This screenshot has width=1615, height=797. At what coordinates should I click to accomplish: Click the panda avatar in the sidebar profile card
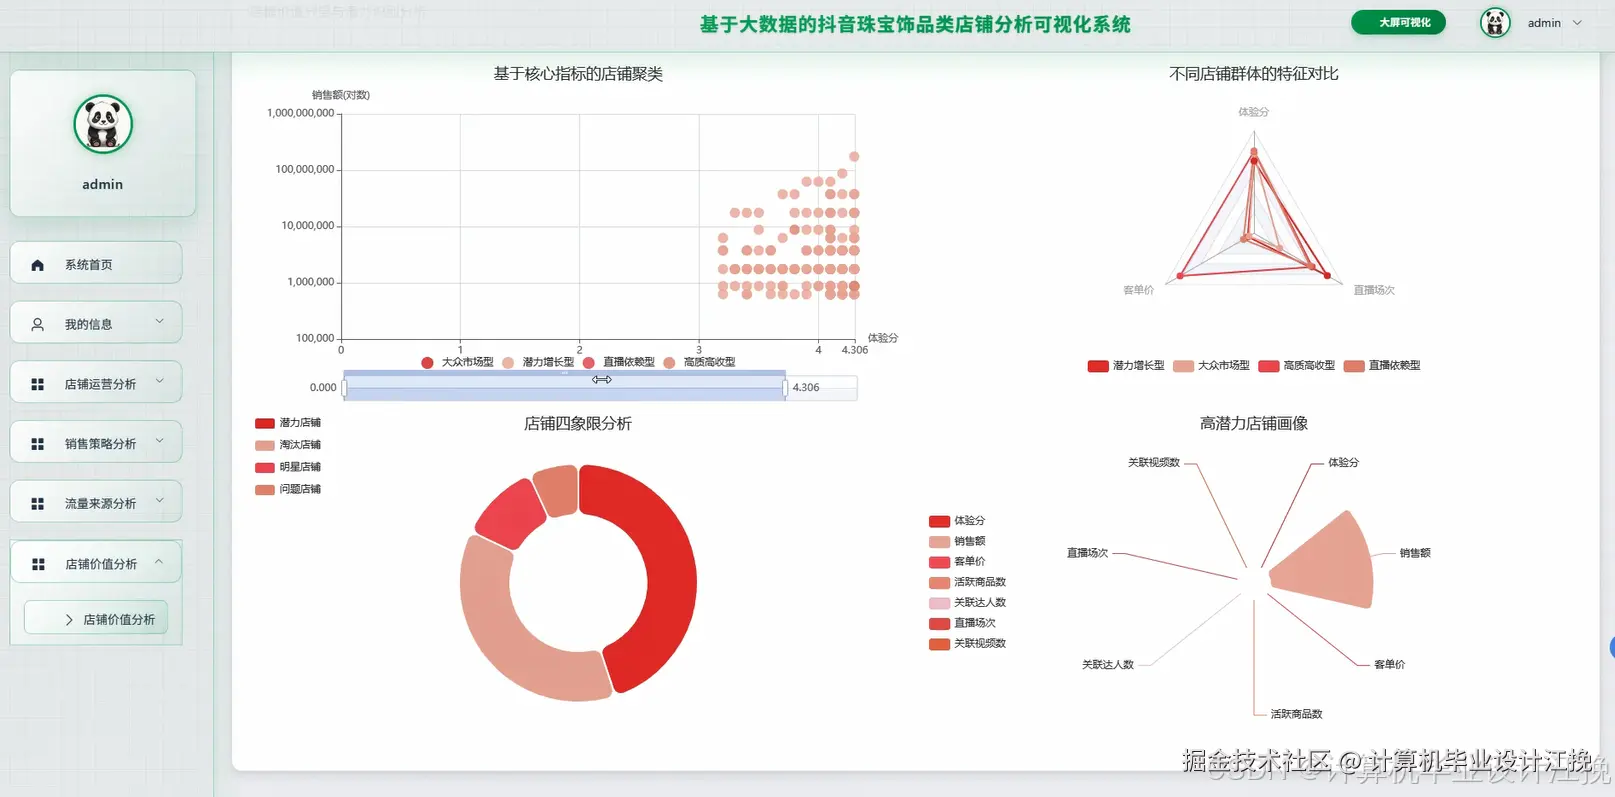point(103,124)
